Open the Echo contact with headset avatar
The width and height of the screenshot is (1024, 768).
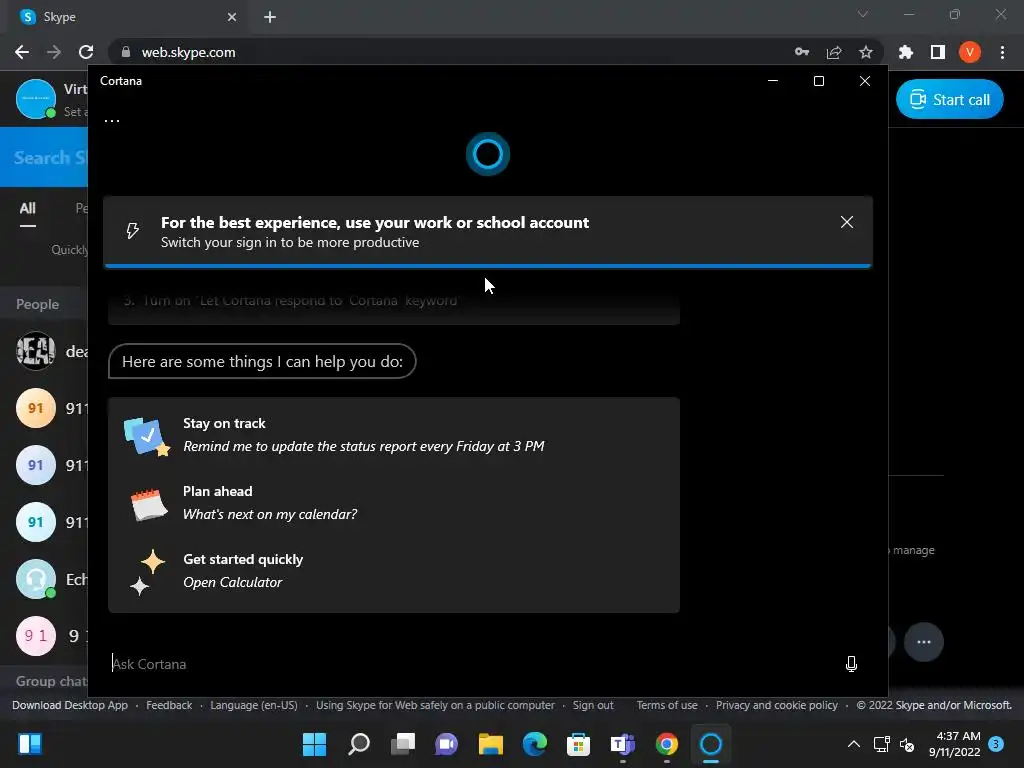tap(36, 579)
